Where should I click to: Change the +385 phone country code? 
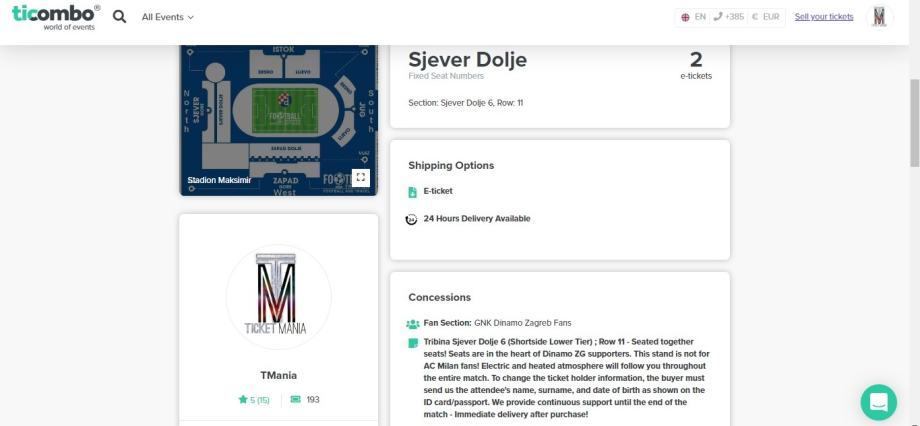[x=729, y=17]
